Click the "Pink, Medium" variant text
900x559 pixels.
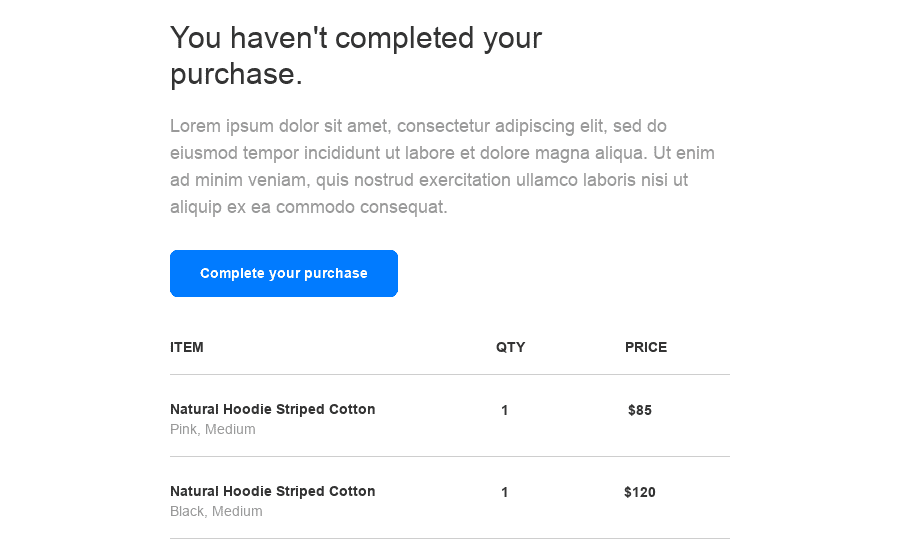tap(213, 430)
